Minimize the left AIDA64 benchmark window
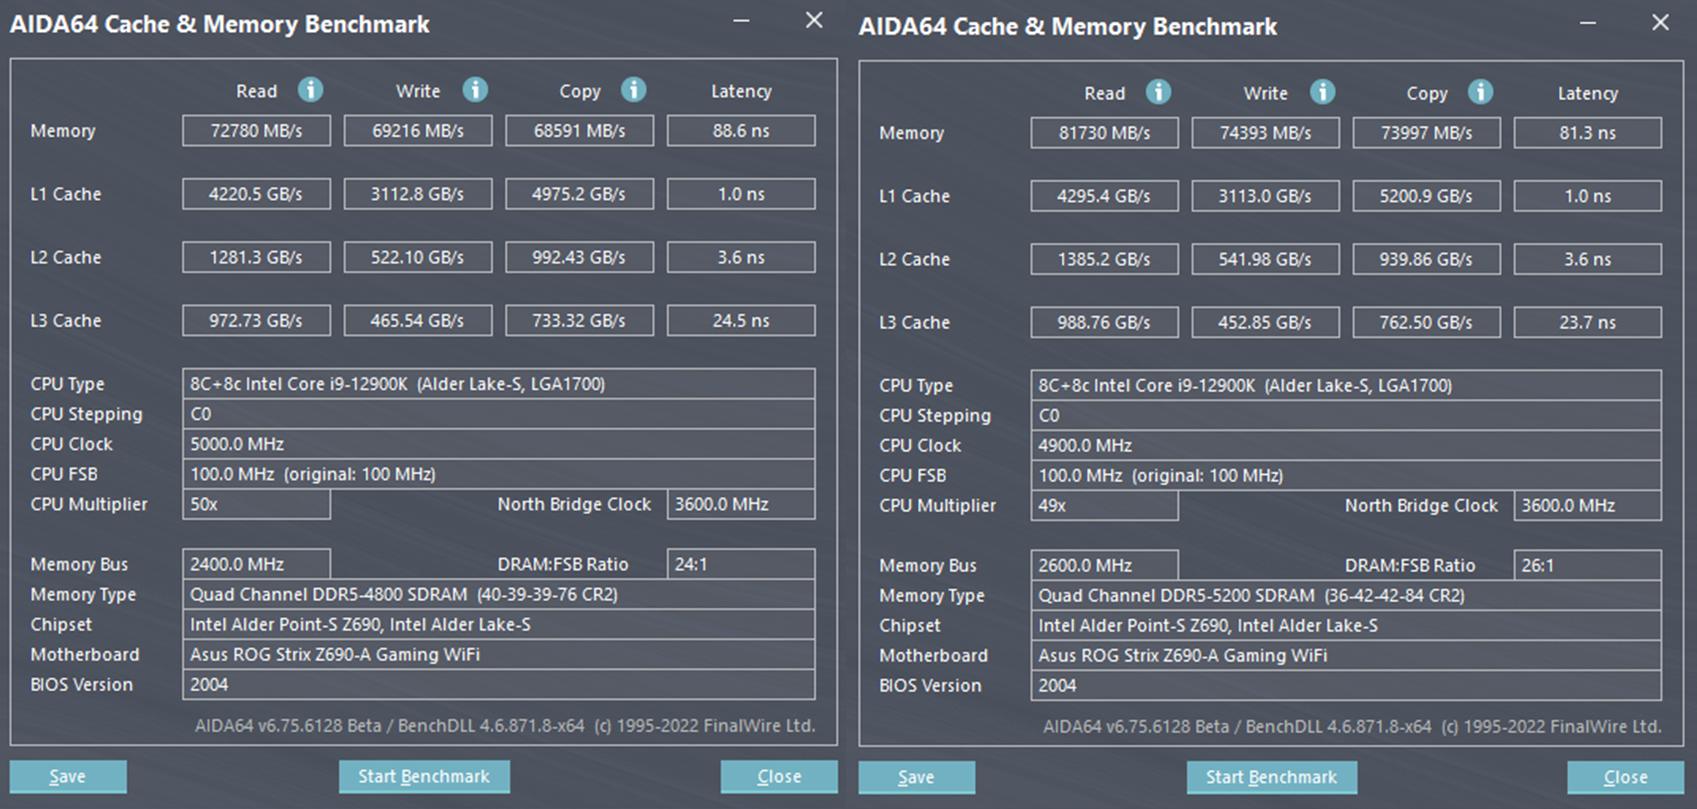This screenshot has height=809, width=1697. (x=741, y=21)
